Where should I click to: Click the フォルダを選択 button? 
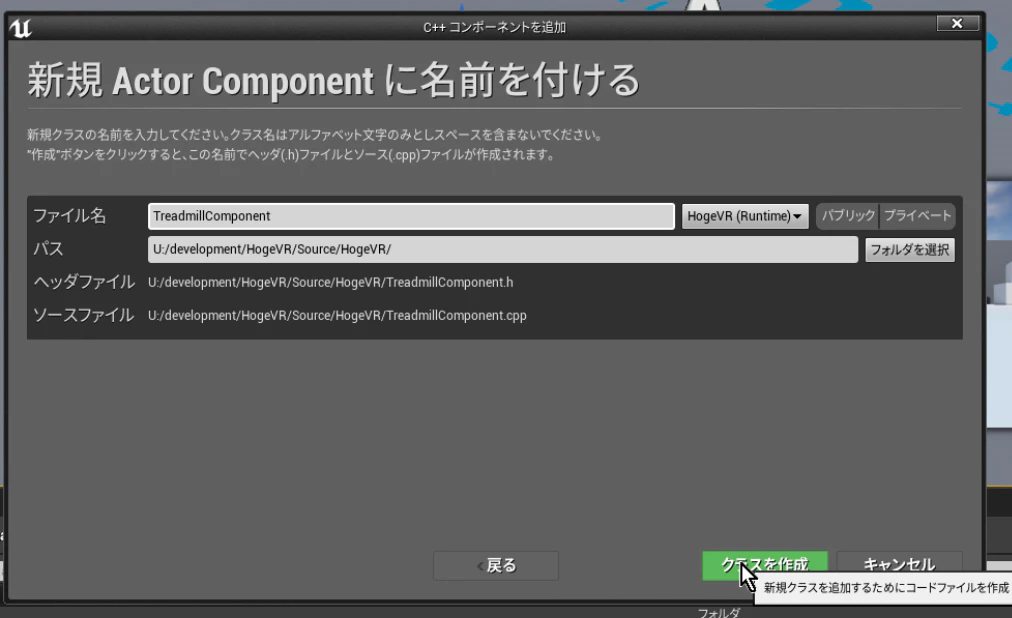910,250
